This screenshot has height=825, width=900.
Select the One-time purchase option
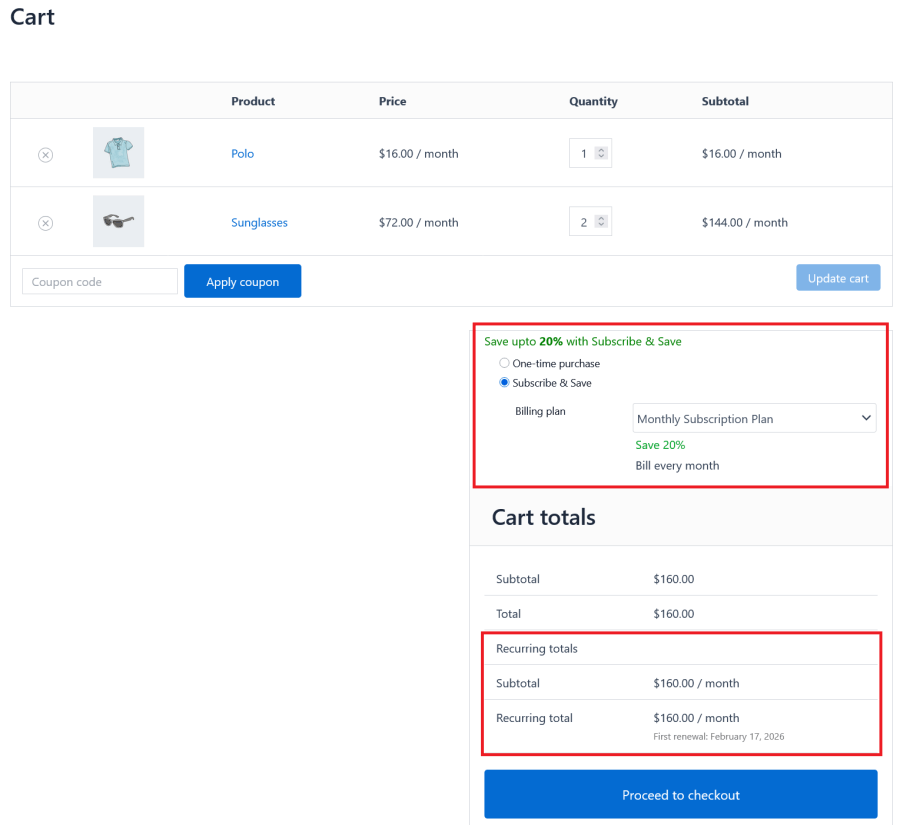pos(504,363)
